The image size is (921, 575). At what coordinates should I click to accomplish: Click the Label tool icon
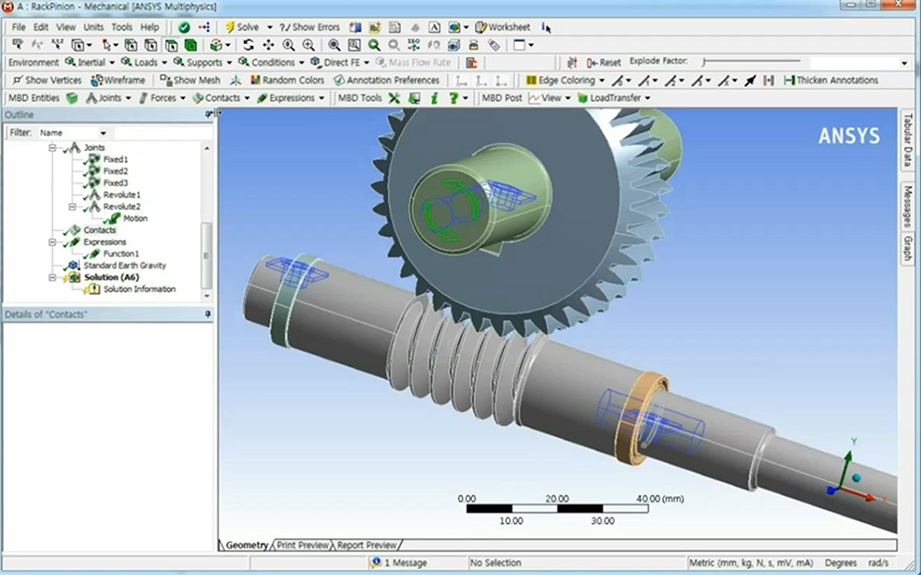point(18,45)
